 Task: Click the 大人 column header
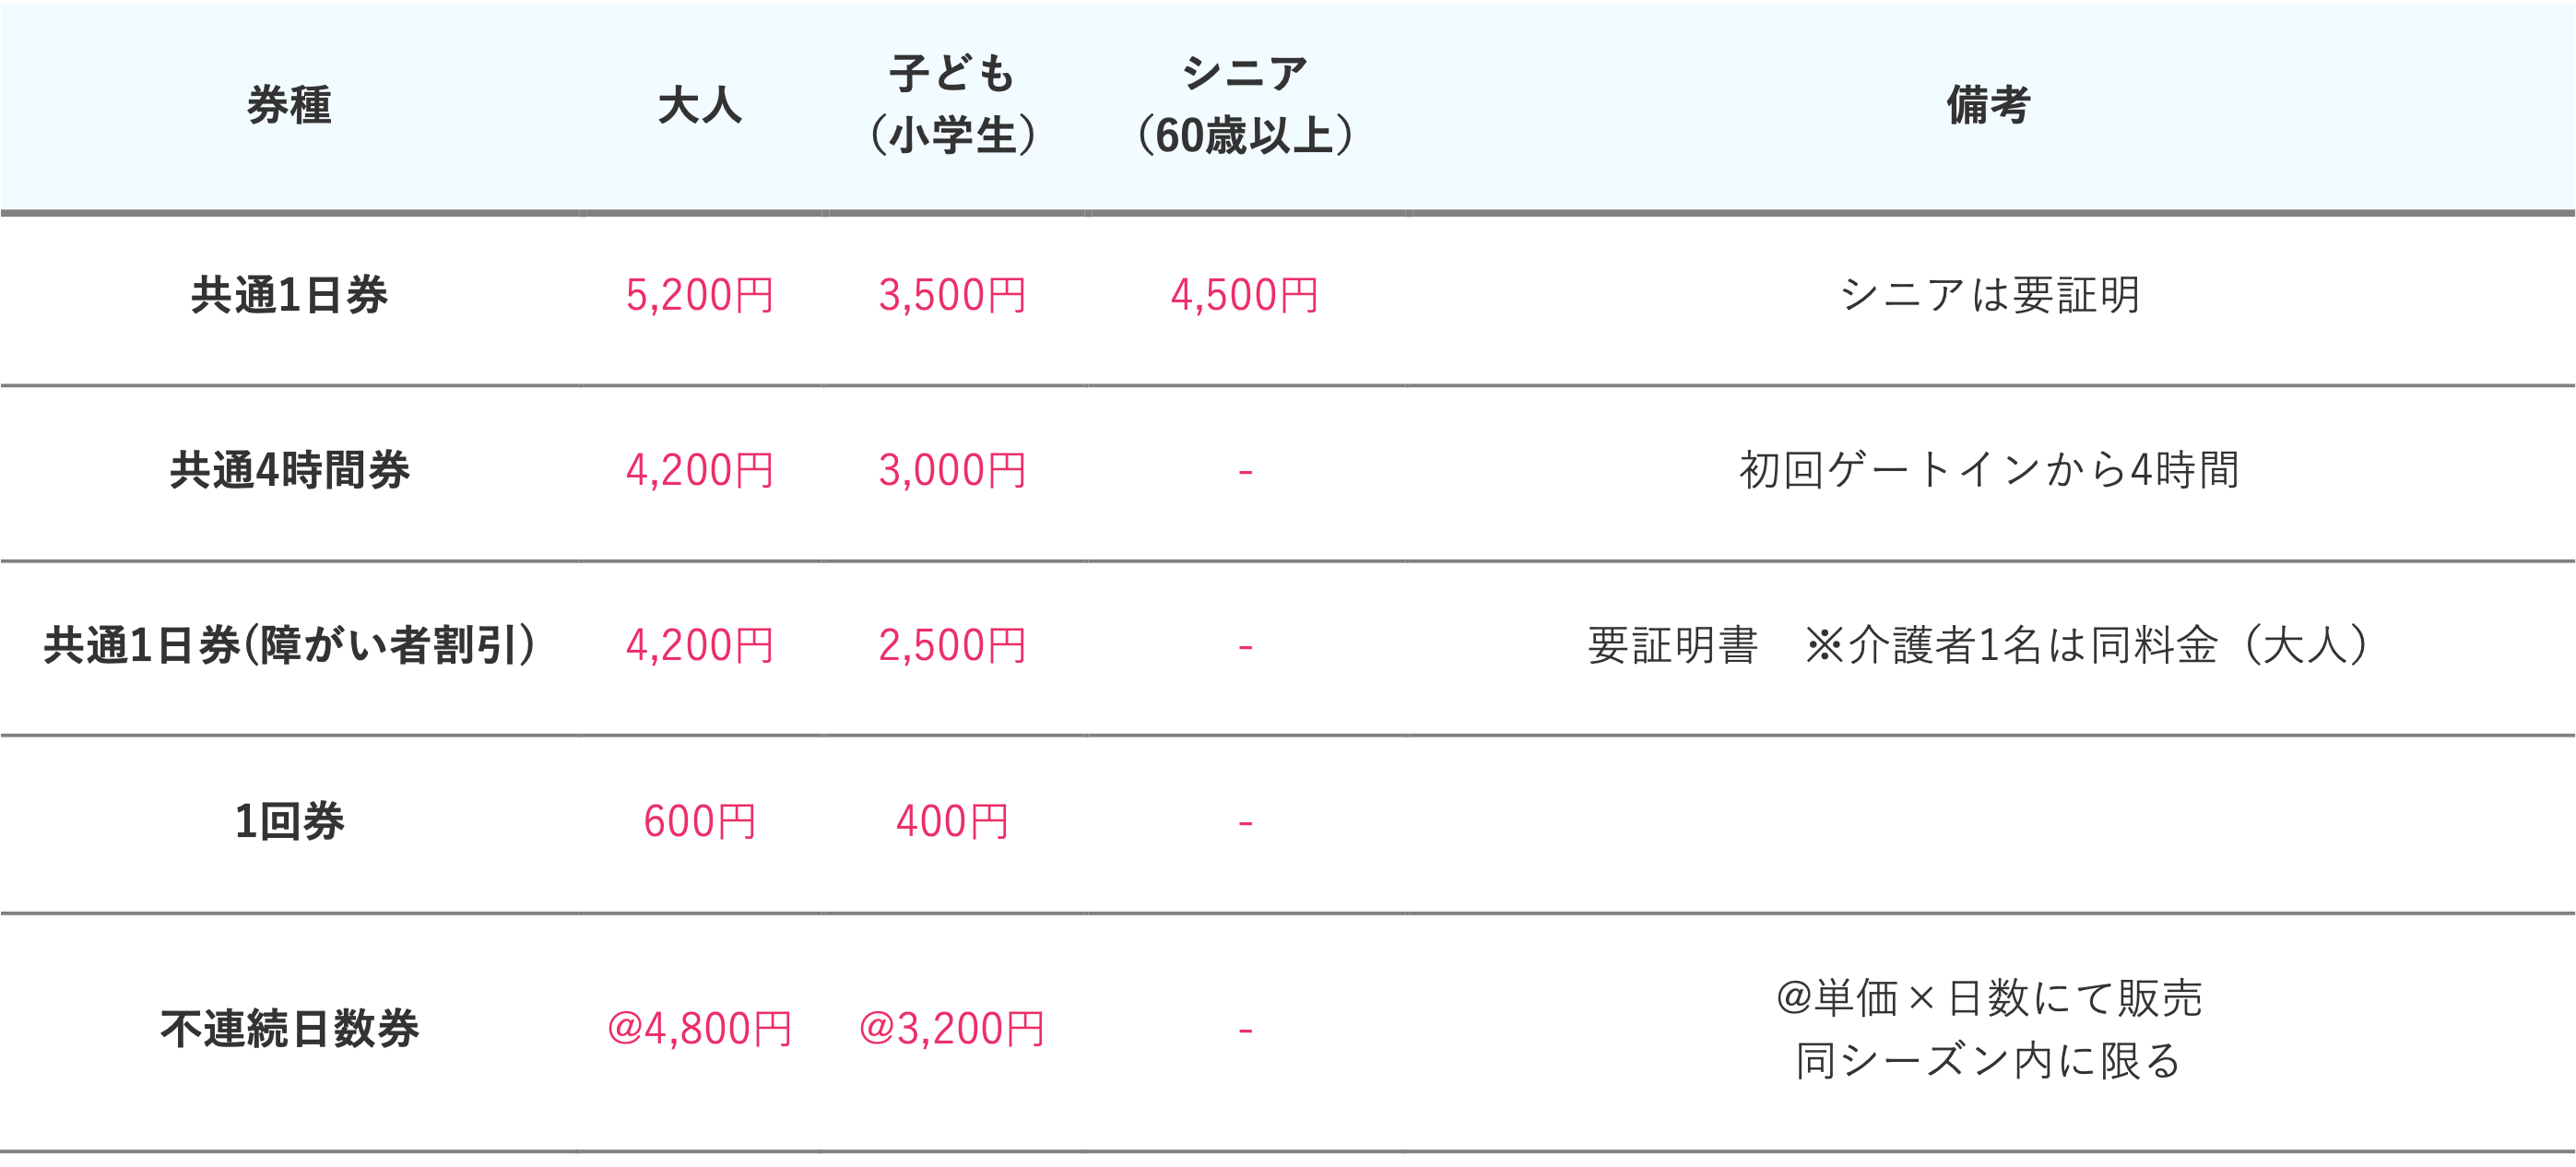[x=700, y=105]
